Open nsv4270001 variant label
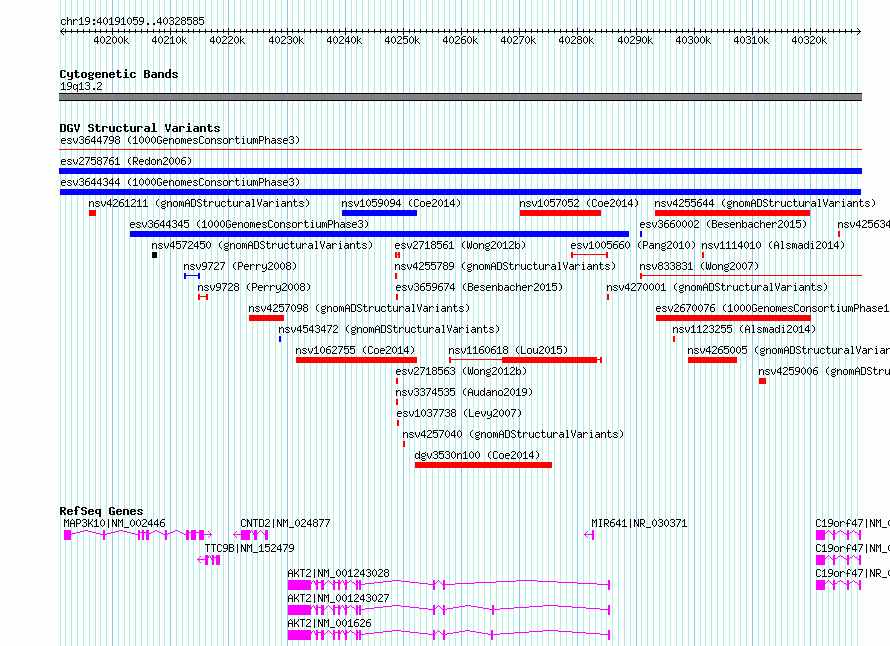 click(x=717, y=287)
